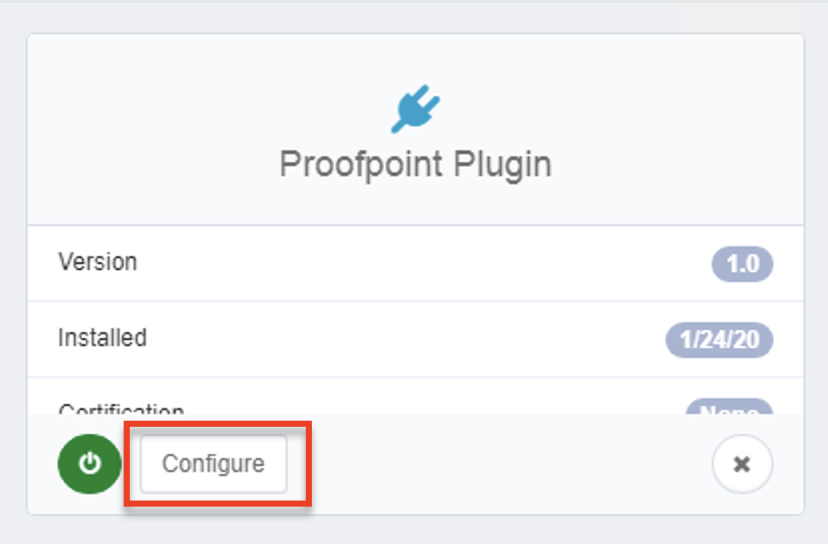Select the Installed label

click(x=102, y=338)
